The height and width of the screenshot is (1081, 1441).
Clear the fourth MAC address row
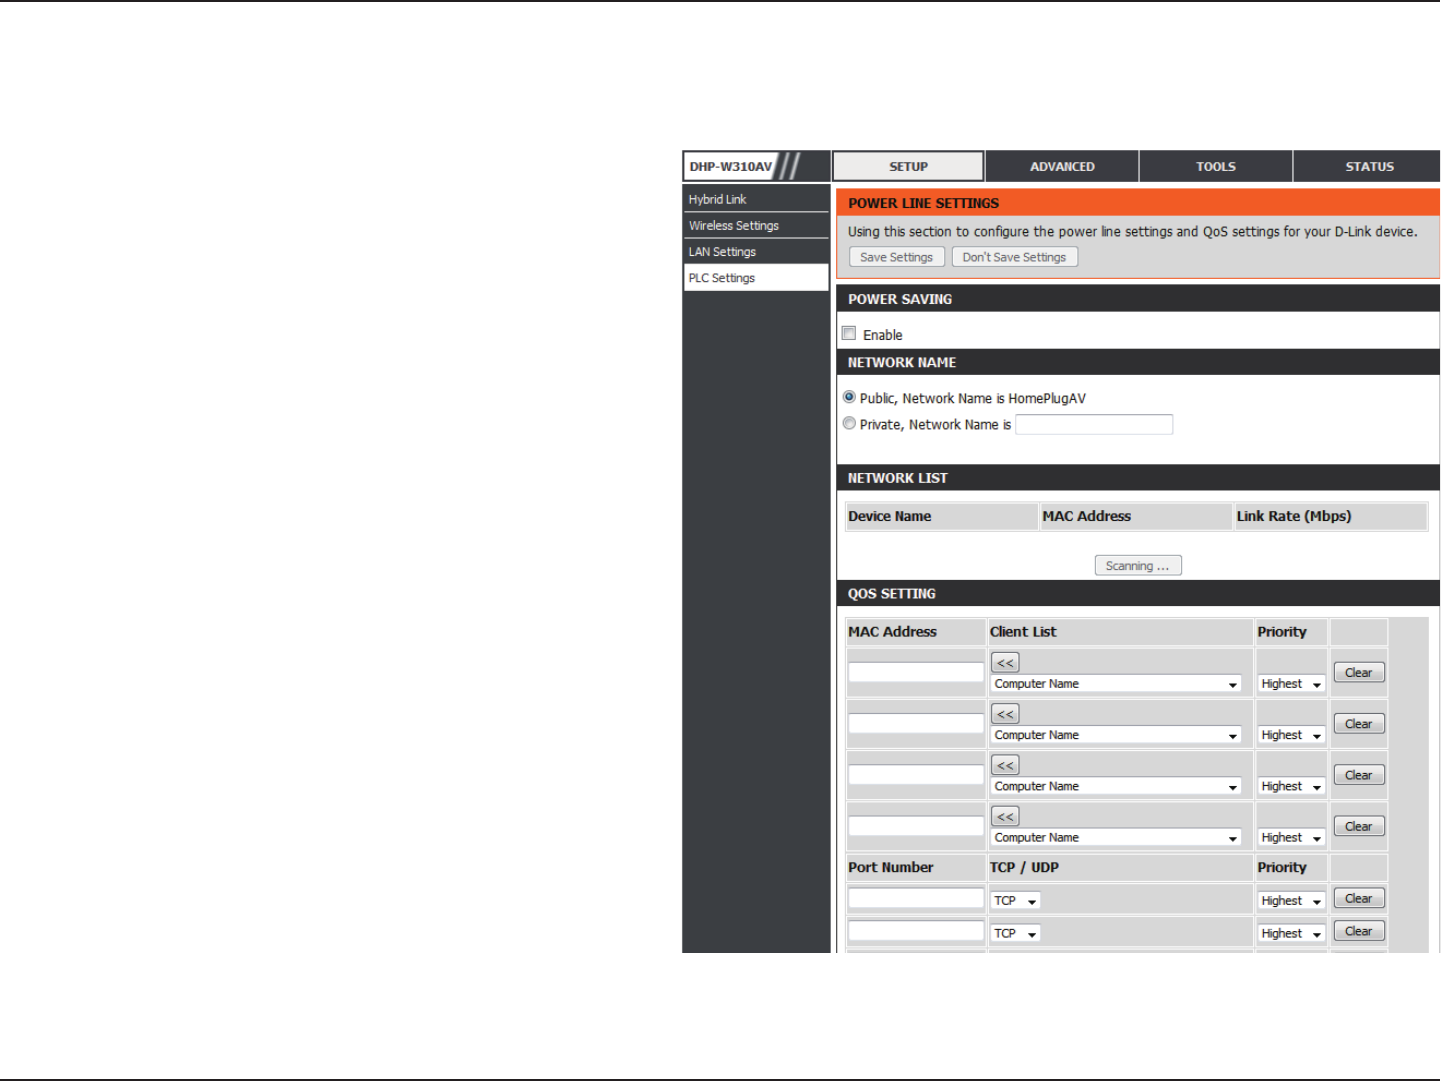1358,826
